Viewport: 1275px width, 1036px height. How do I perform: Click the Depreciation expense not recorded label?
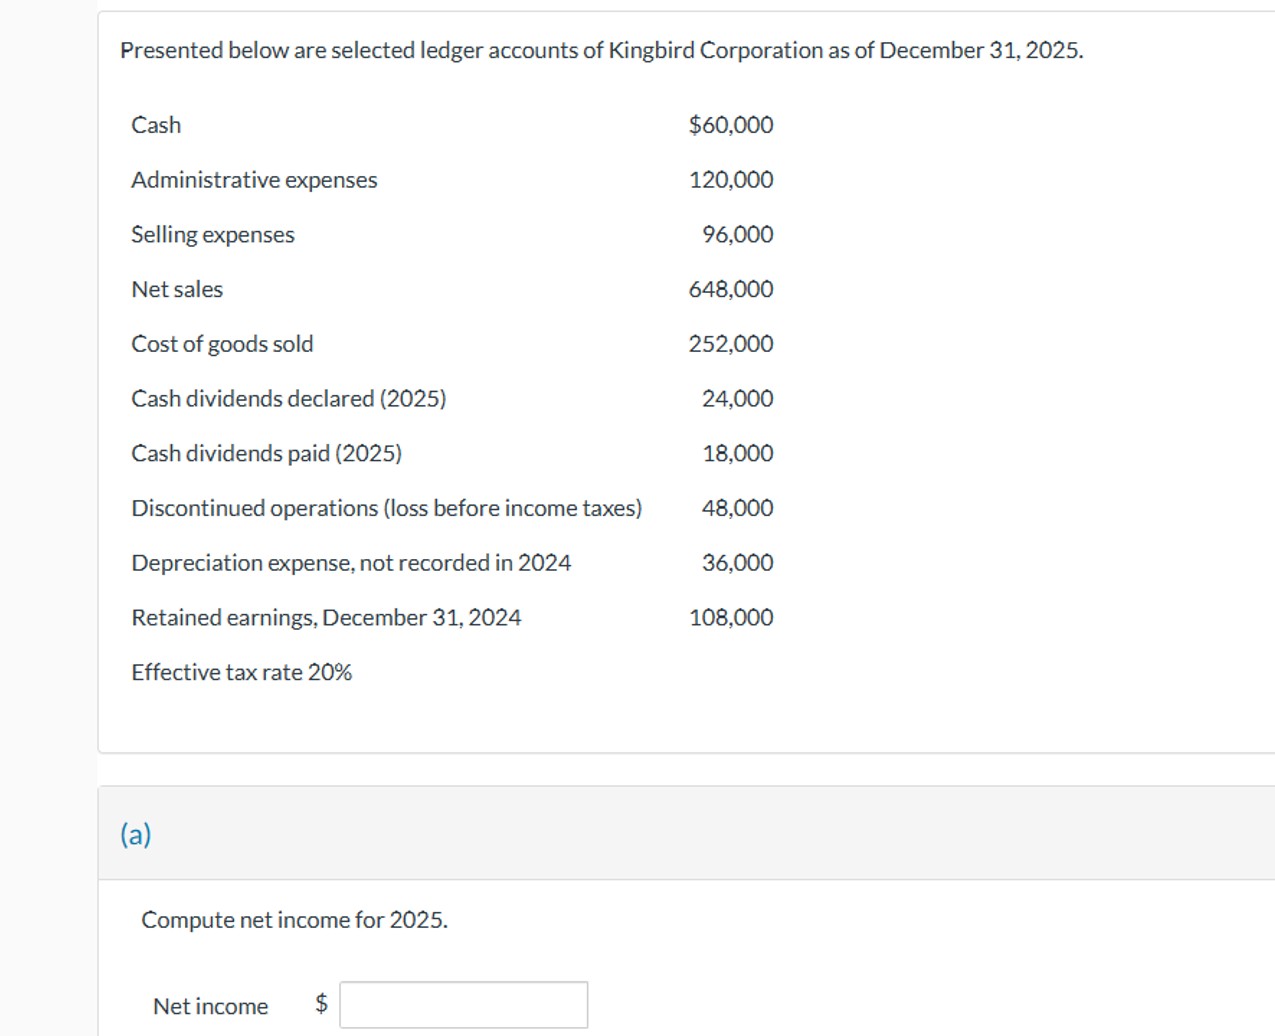(x=351, y=562)
